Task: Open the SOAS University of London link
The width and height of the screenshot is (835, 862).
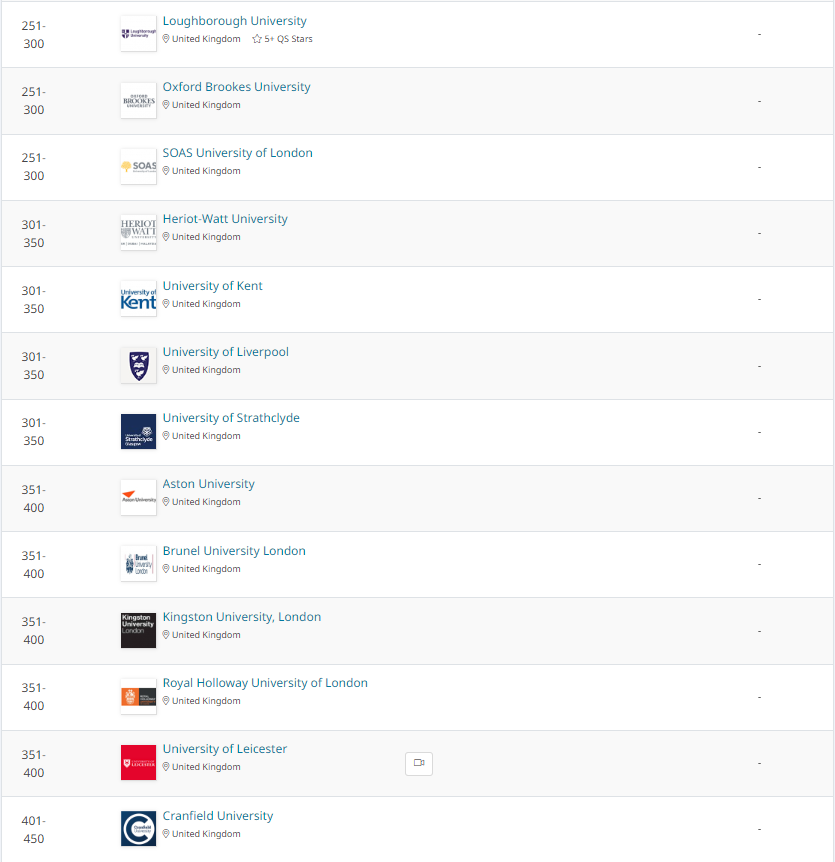Action: click(x=237, y=153)
